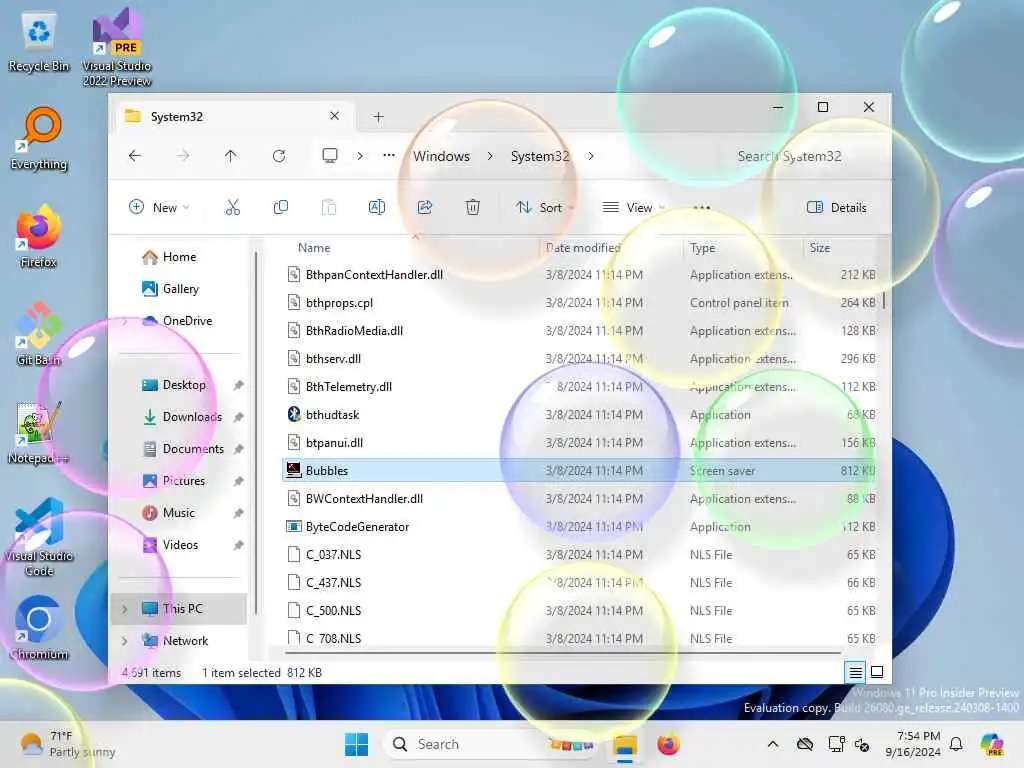Image resolution: width=1024 pixels, height=768 pixels.
Task: Open Notepad++ desktop shortcut
Action: tap(38, 433)
